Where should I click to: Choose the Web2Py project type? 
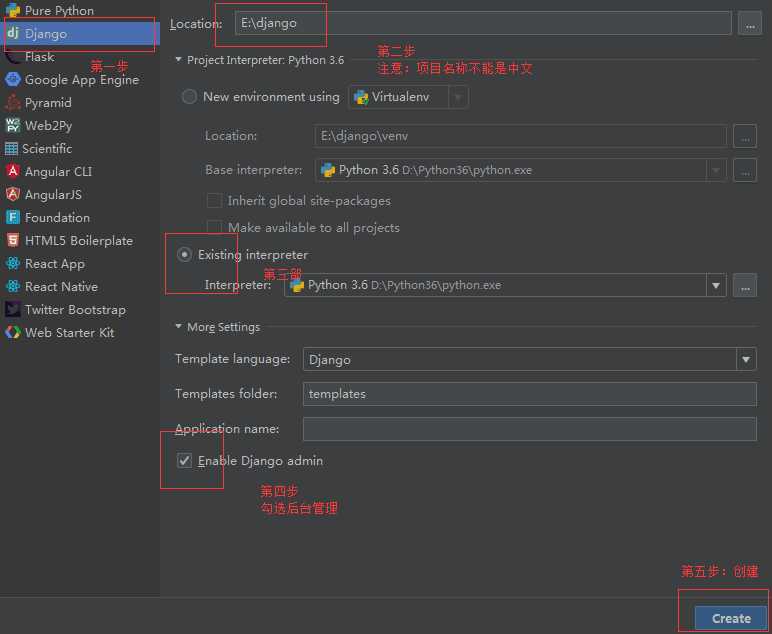(x=80, y=126)
